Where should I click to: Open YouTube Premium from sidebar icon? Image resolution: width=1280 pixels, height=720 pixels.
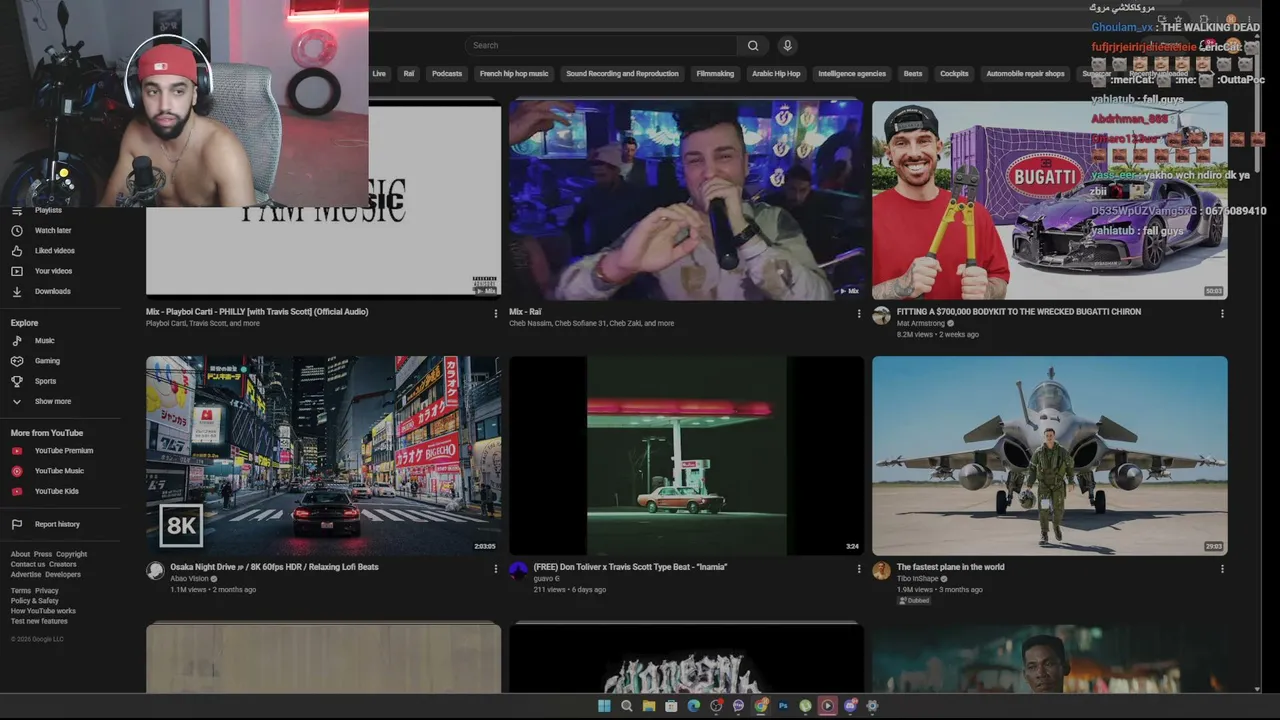(17, 451)
